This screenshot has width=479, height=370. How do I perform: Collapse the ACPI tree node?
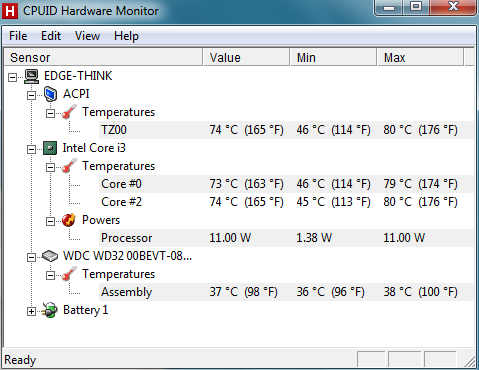[x=31, y=95]
